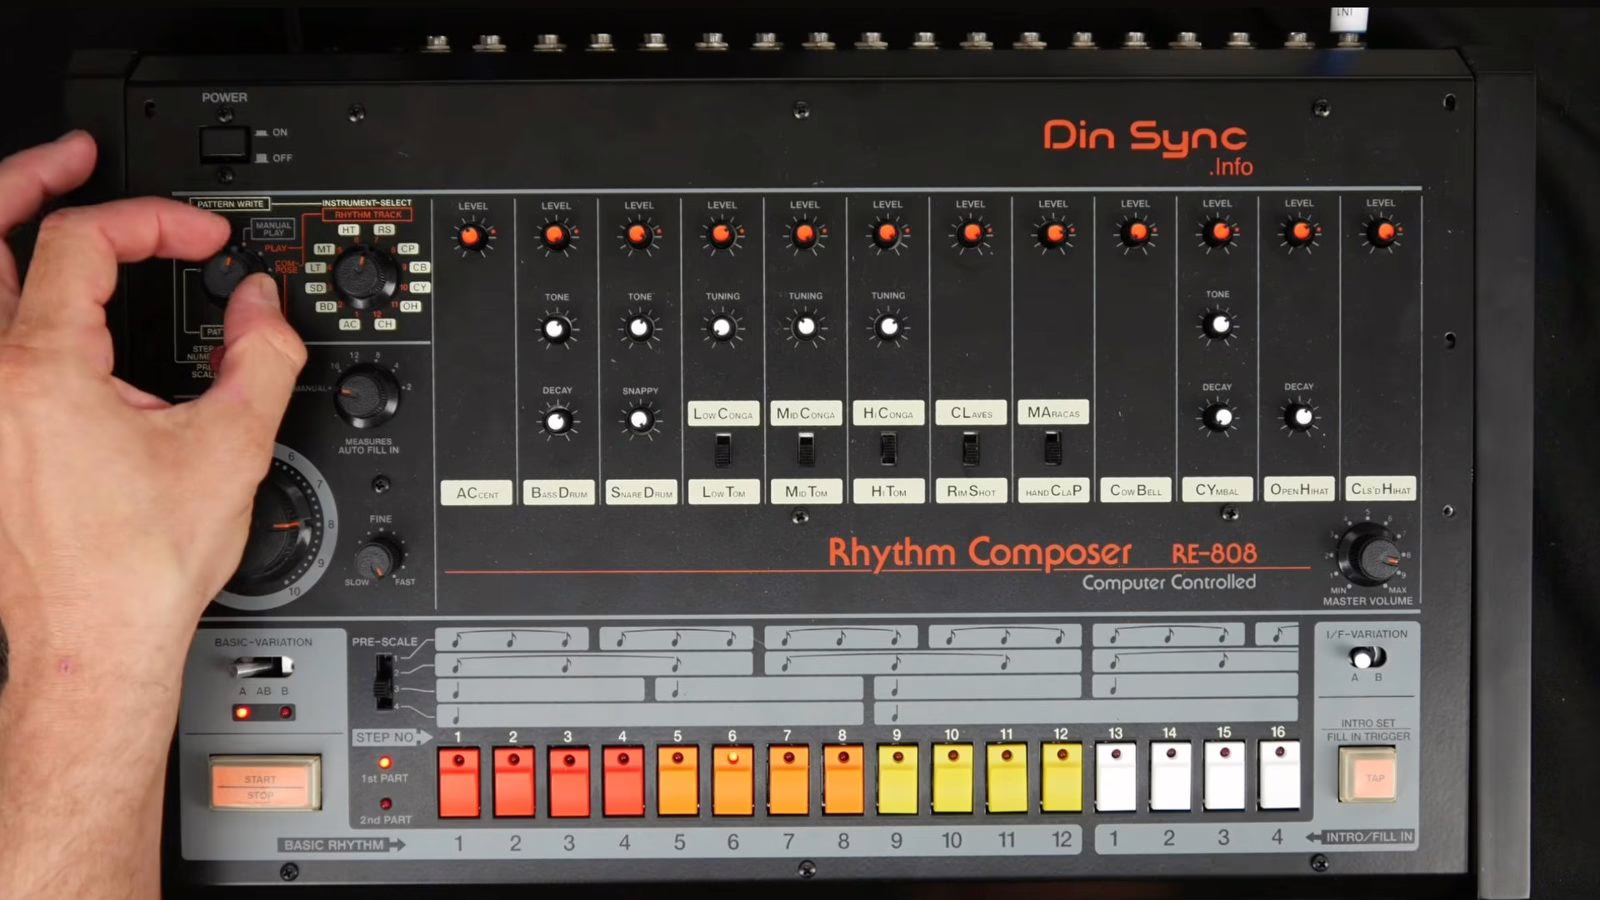Turn the Low Tom TUNING knob

tap(722, 328)
